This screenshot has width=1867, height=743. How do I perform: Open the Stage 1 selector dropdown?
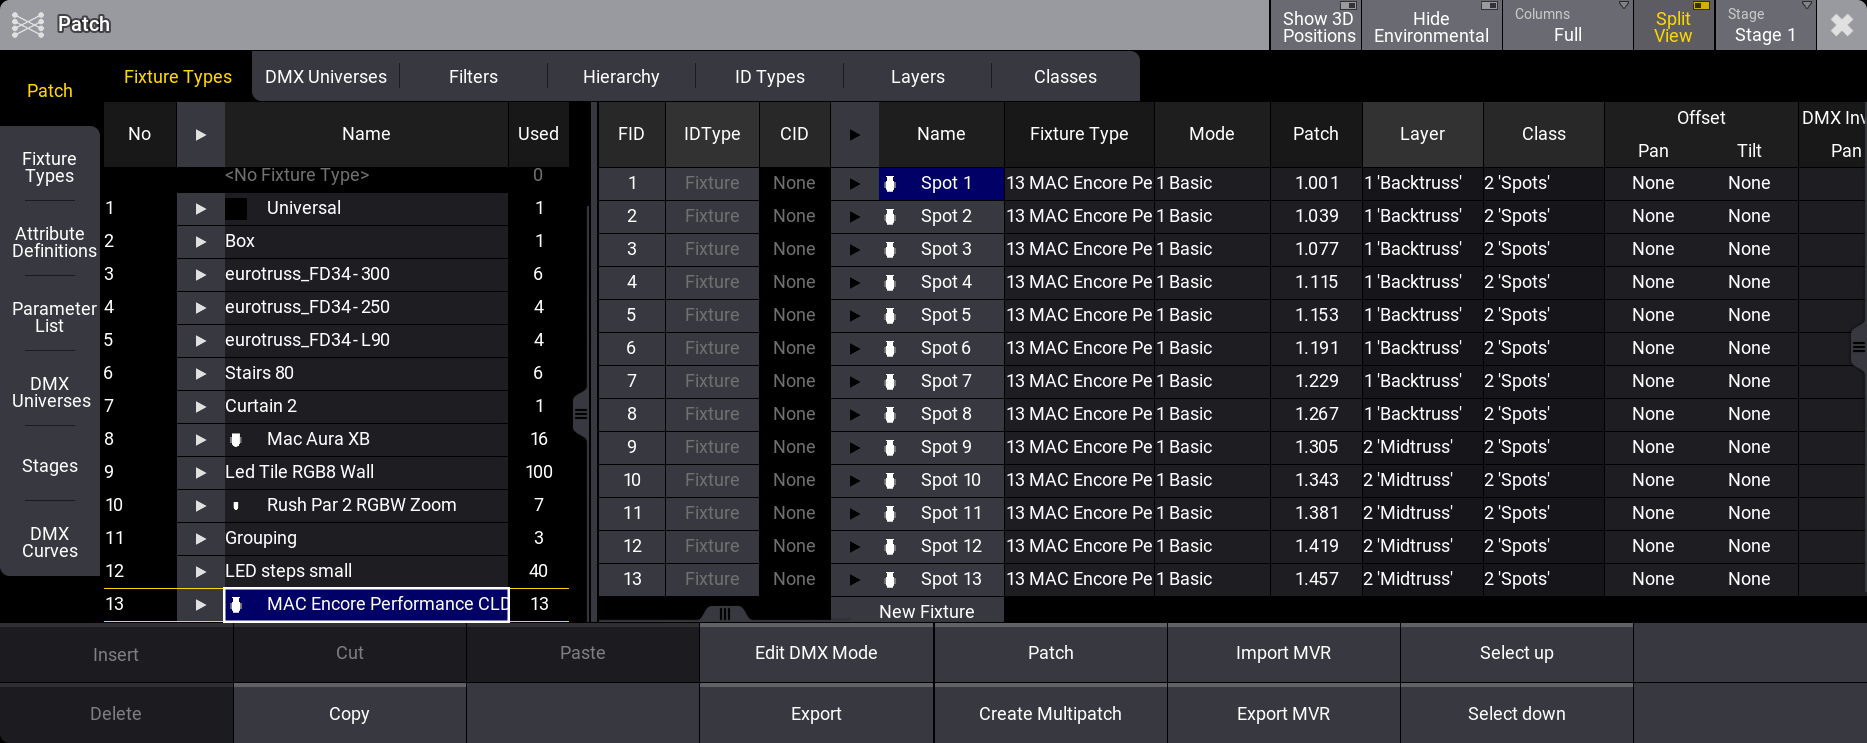1765,25
